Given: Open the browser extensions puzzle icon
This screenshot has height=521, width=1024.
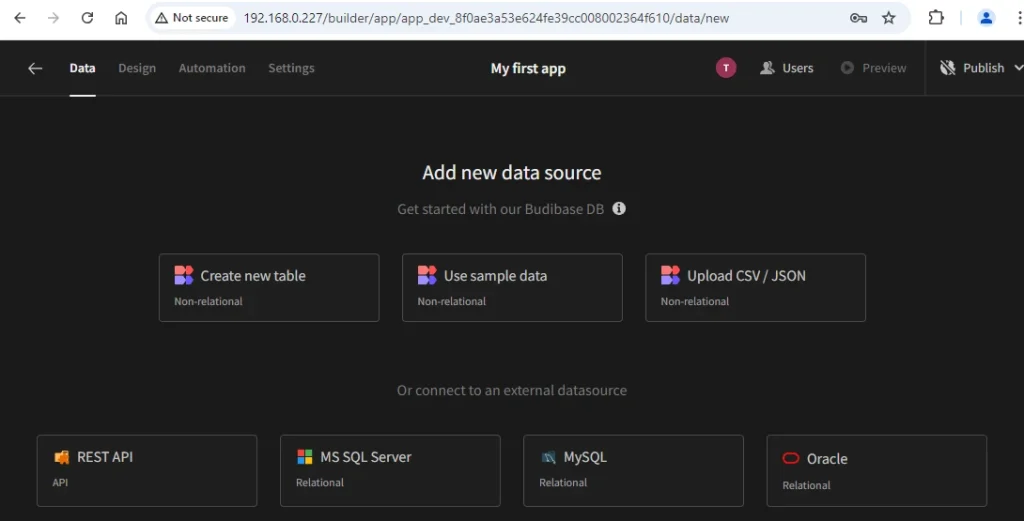Looking at the screenshot, I should [x=936, y=18].
